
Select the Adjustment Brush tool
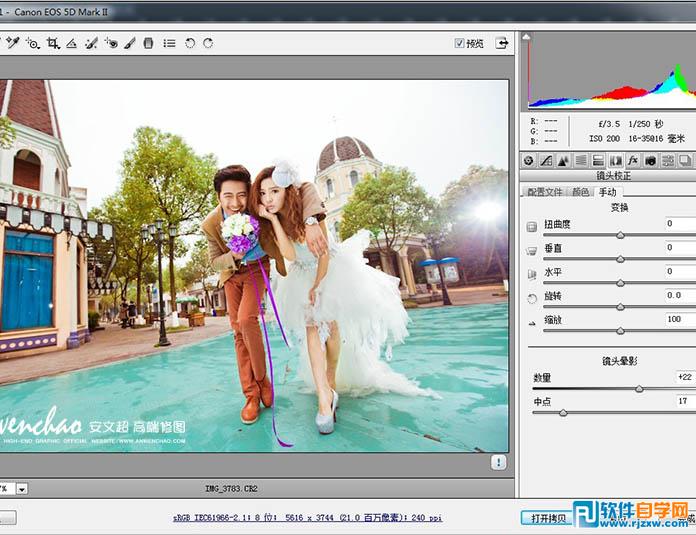point(130,43)
